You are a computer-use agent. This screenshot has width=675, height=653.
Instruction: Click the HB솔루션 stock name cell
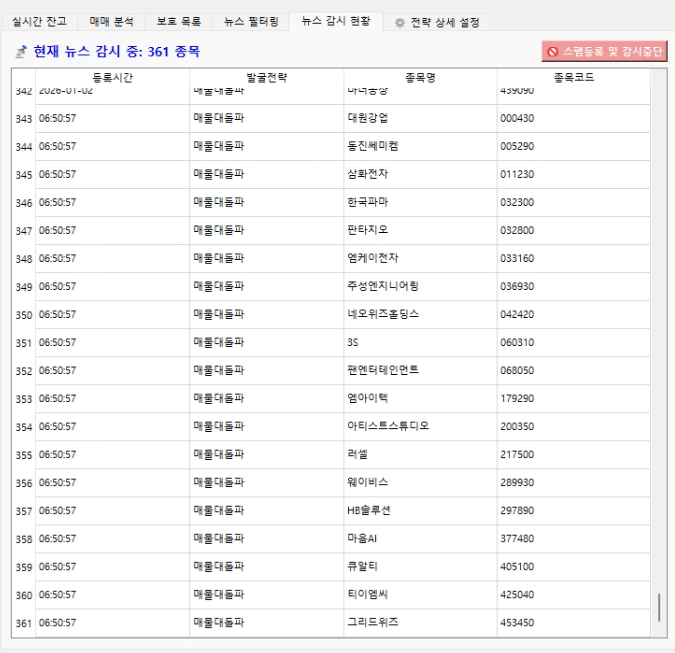tap(420, 511)
